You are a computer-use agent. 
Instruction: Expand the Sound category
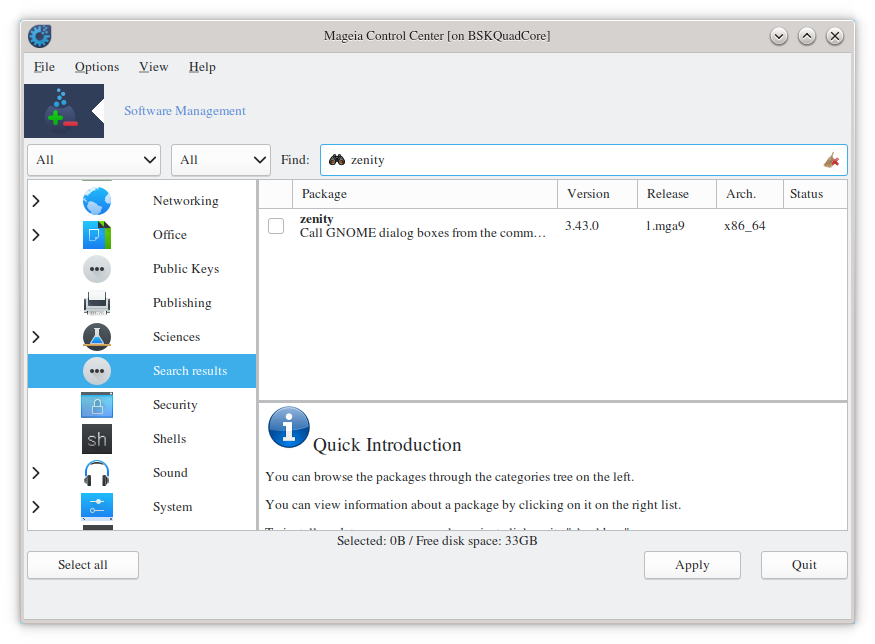pyautogui.click(x=36, y=473)
